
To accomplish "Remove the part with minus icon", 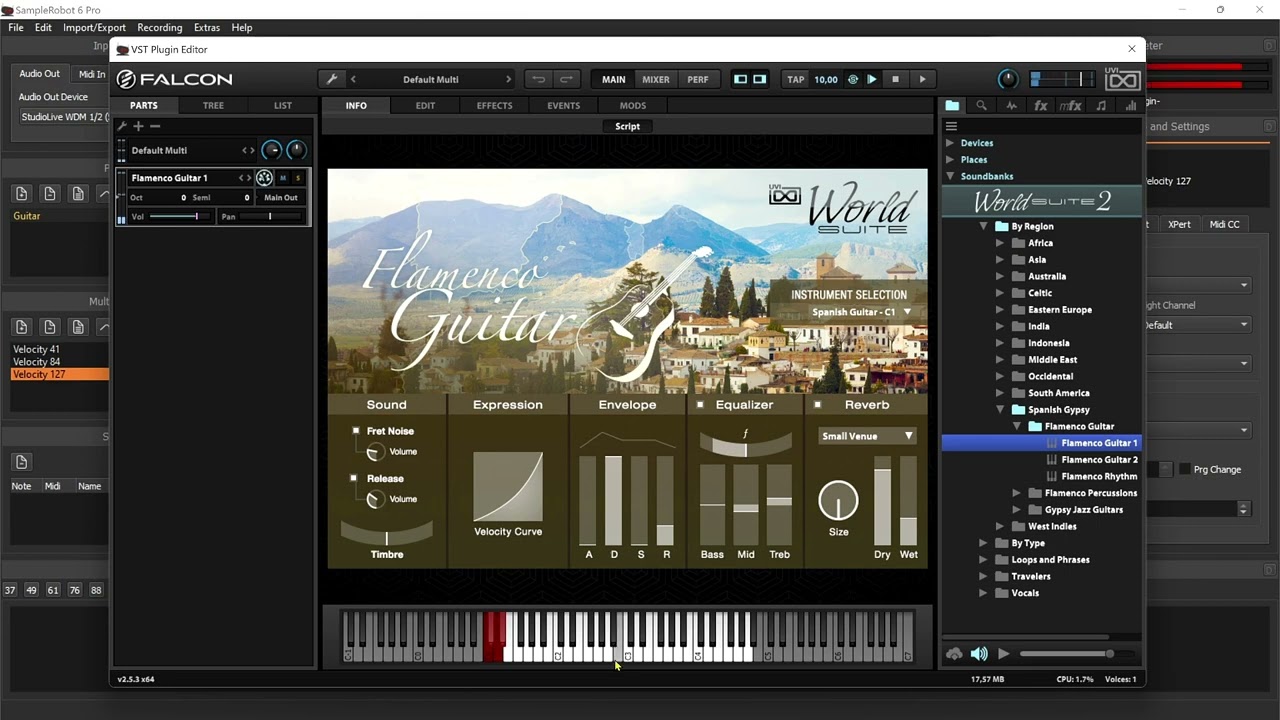I will click(x=155, y=126).
